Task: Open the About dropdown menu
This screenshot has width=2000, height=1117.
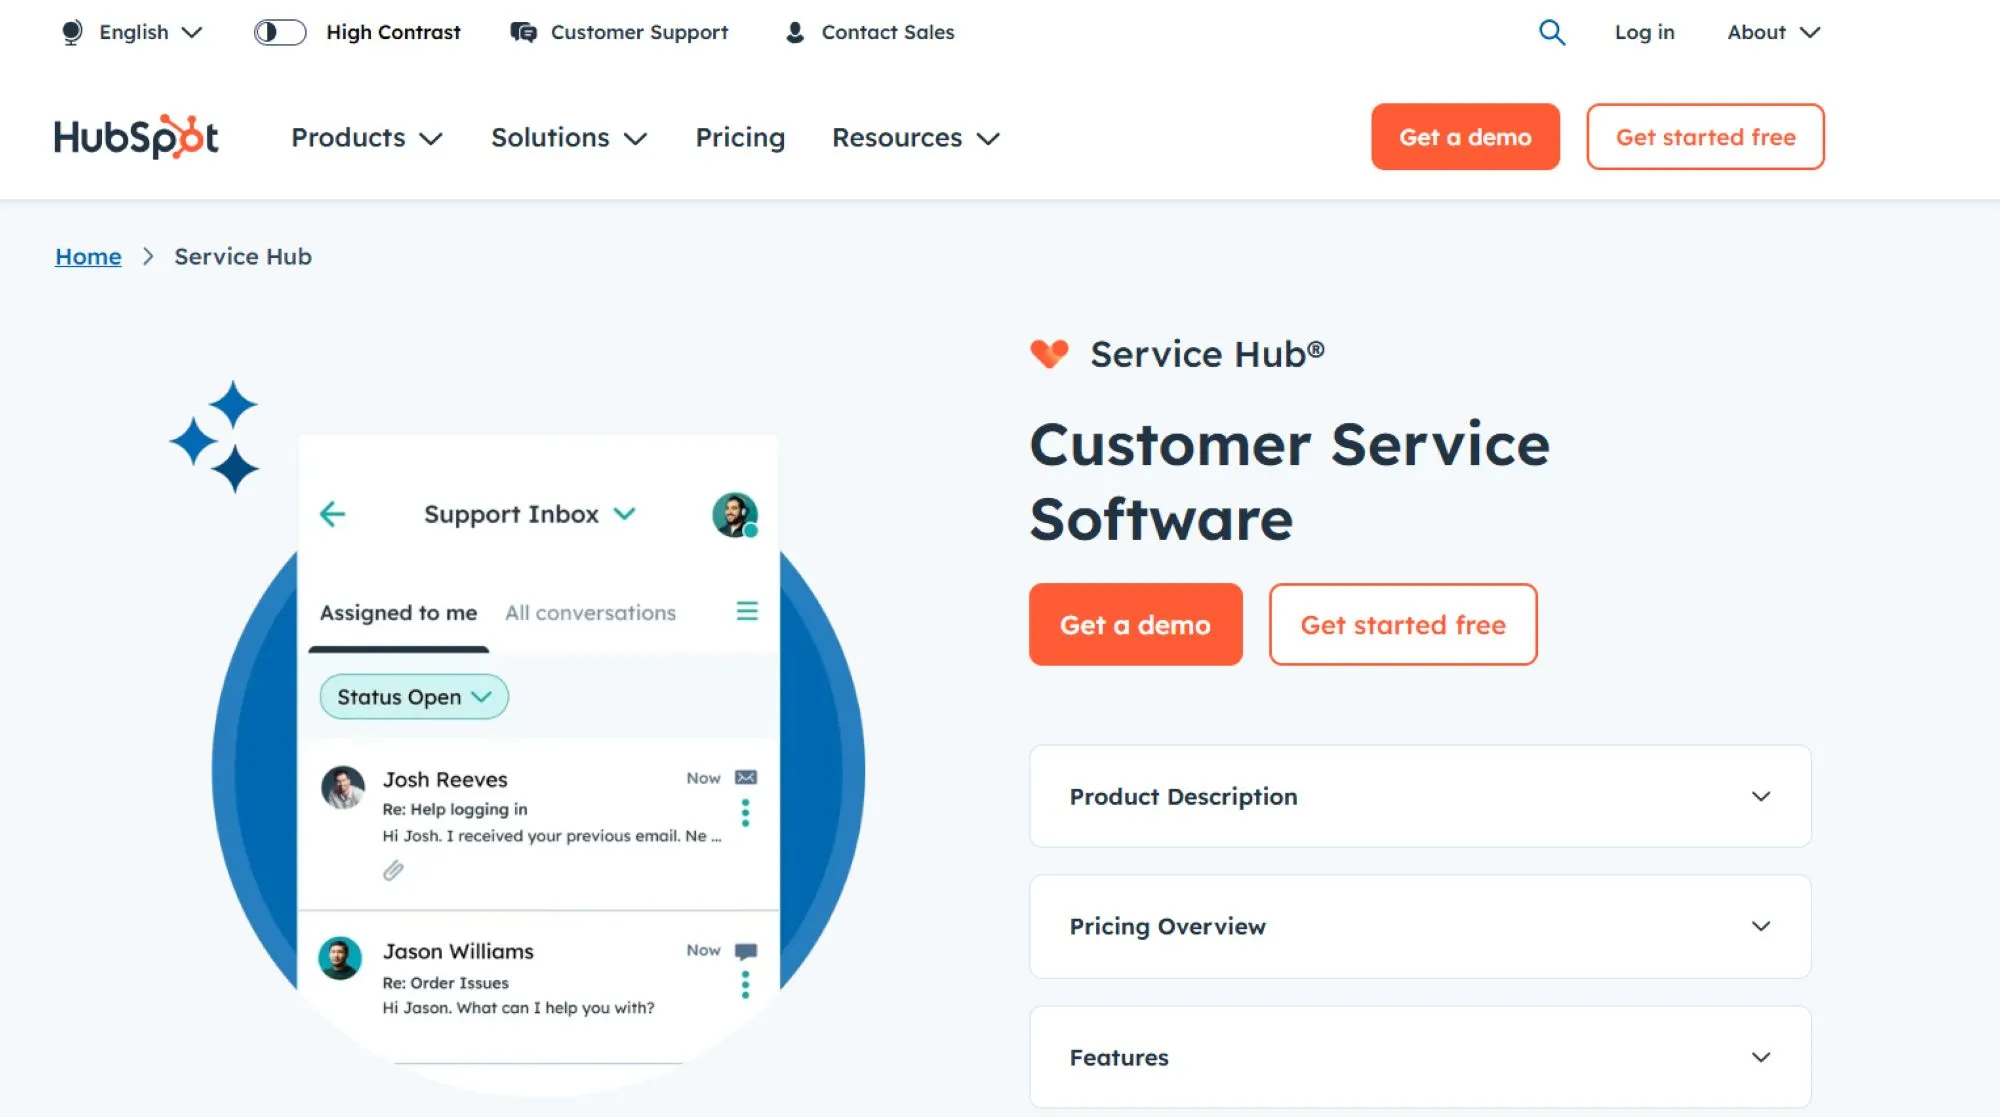Action: (1773, 32)
